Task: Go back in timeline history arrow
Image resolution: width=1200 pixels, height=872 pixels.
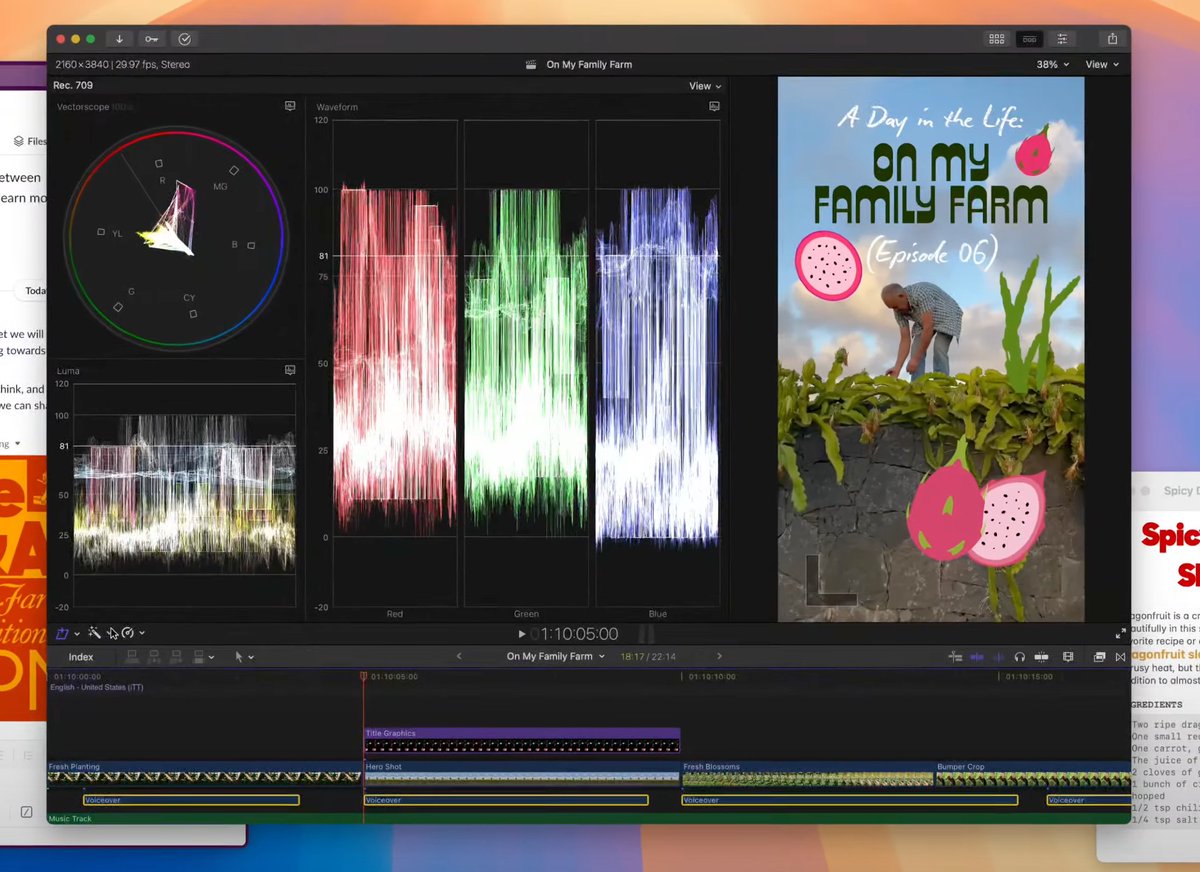Action: [459, 657]
